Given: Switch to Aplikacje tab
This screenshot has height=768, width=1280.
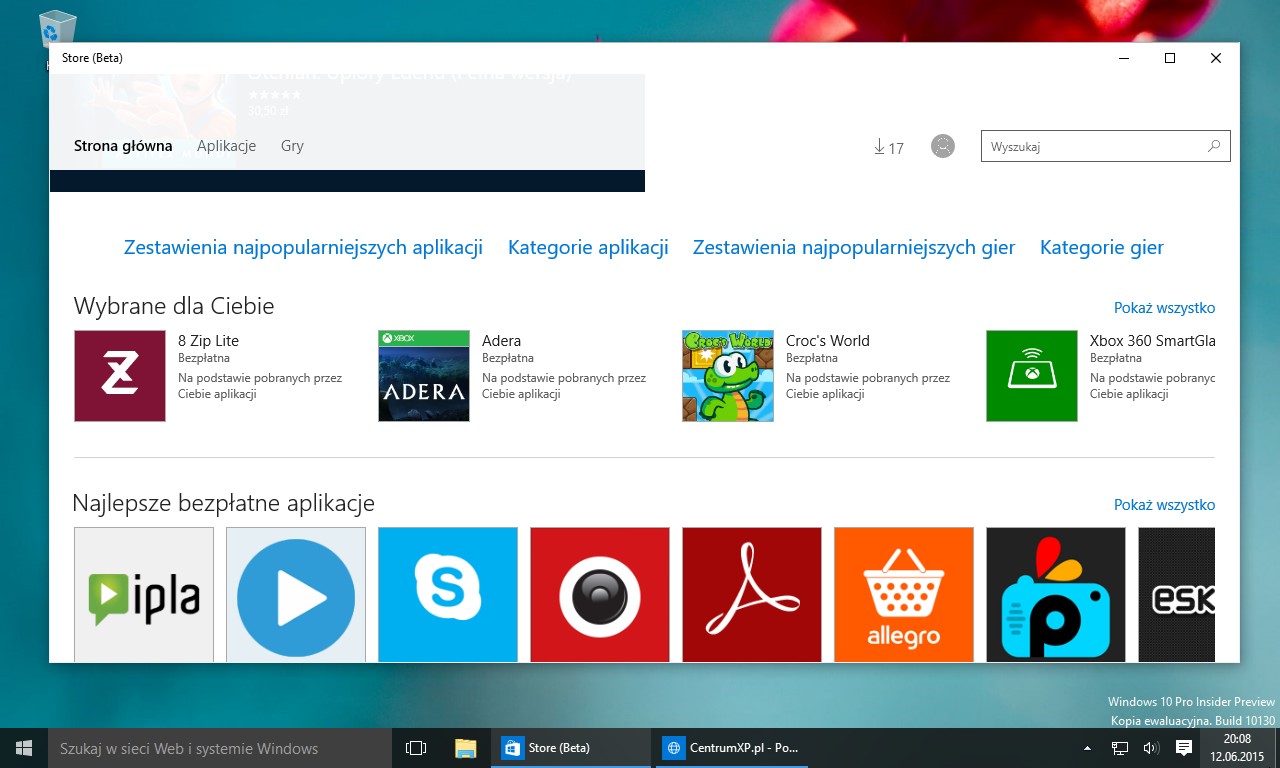Looking at the screenshot, I should click(226, 146).
